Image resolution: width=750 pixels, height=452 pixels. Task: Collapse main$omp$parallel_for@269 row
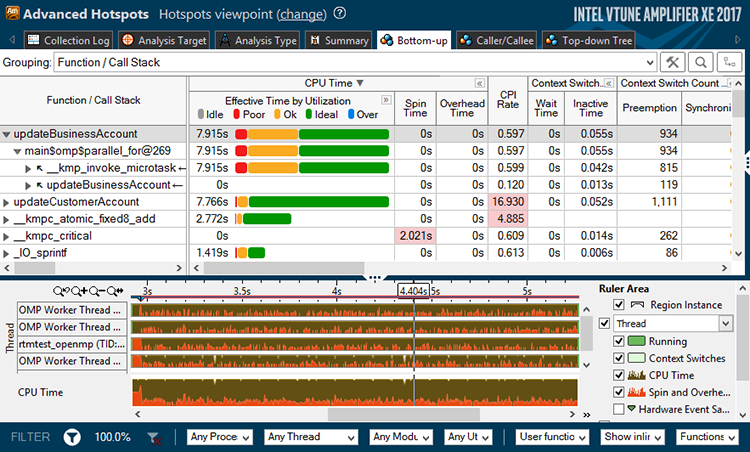(x=18, y=152)
